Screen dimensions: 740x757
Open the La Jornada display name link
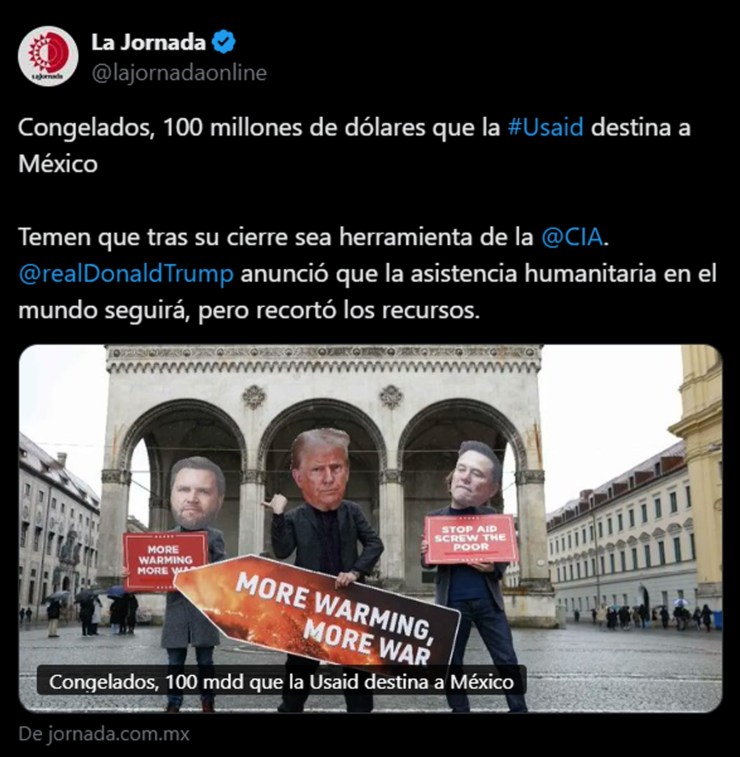[149, 42]
